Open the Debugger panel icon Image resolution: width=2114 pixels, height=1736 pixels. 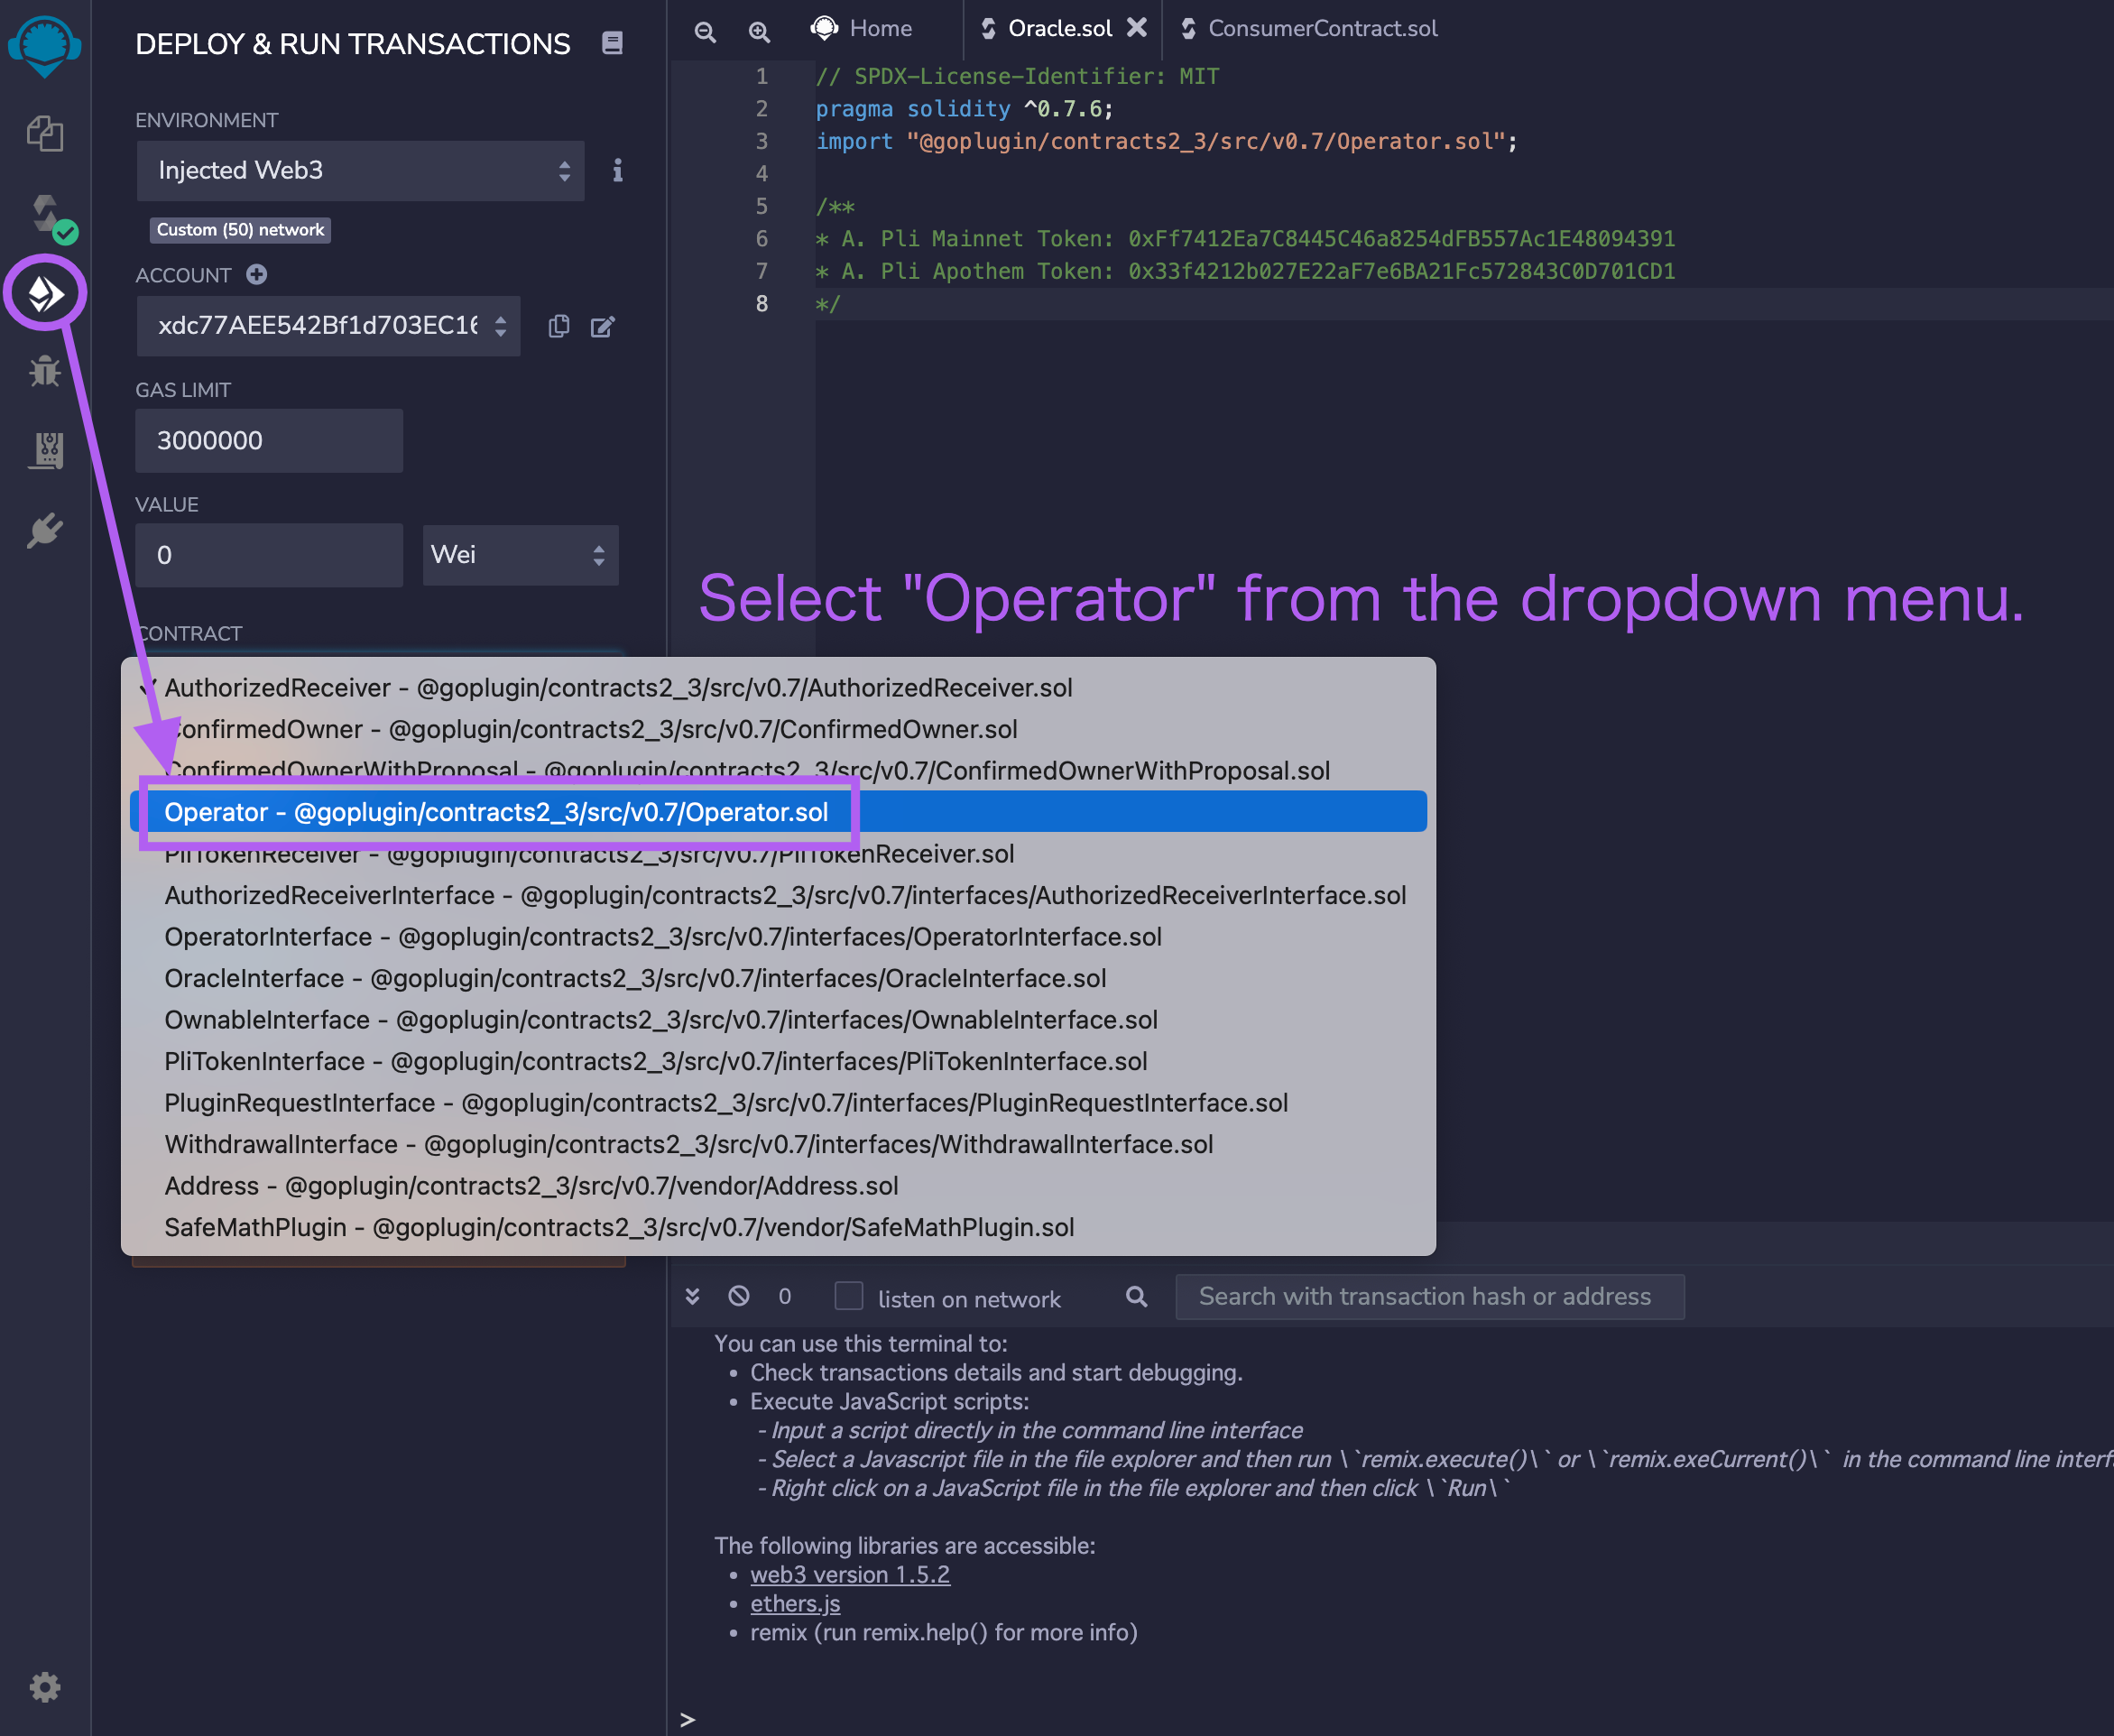click(45, 371)
